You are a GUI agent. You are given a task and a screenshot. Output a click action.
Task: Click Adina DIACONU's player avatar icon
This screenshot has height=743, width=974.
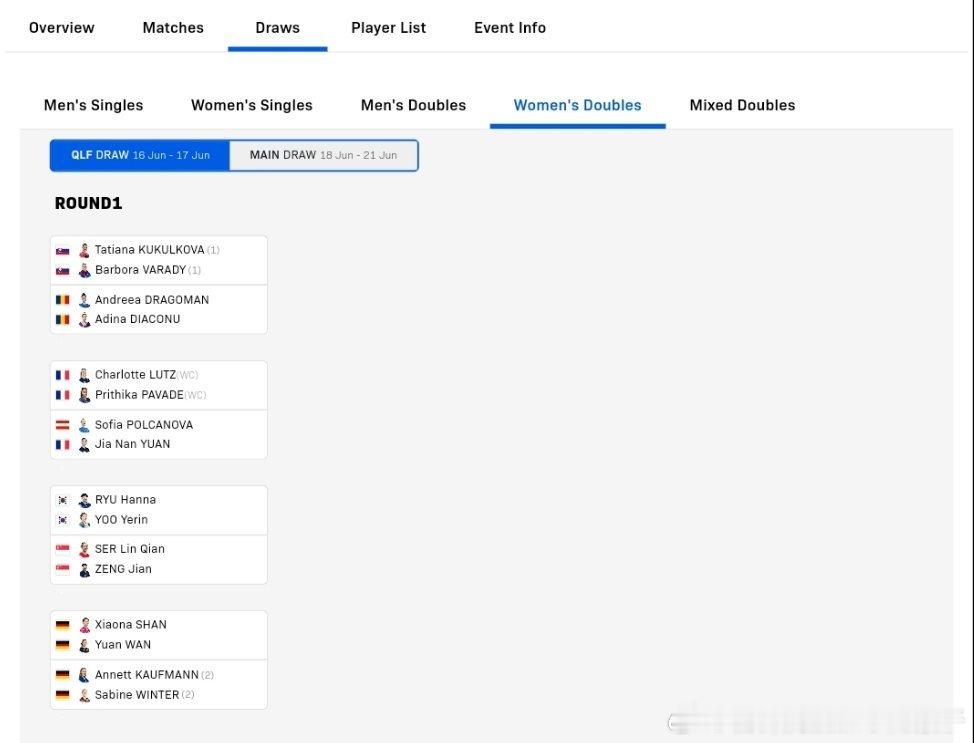pyautogui.click(x=84, y=319)
